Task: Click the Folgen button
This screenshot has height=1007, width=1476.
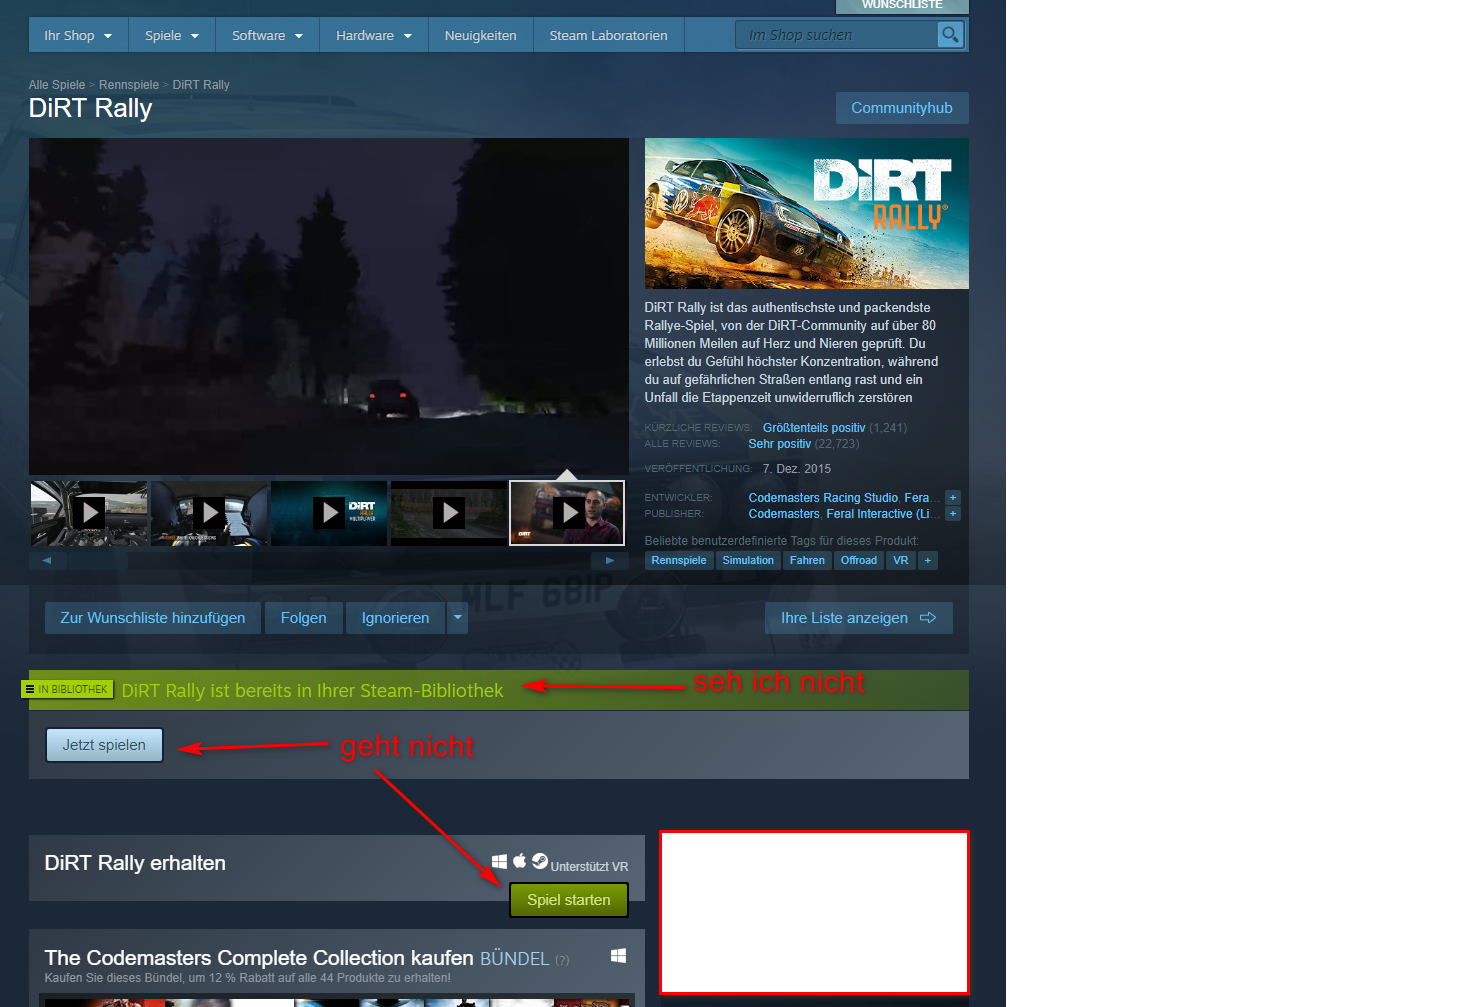Action: pyautogui.click(x=304, y=618)
